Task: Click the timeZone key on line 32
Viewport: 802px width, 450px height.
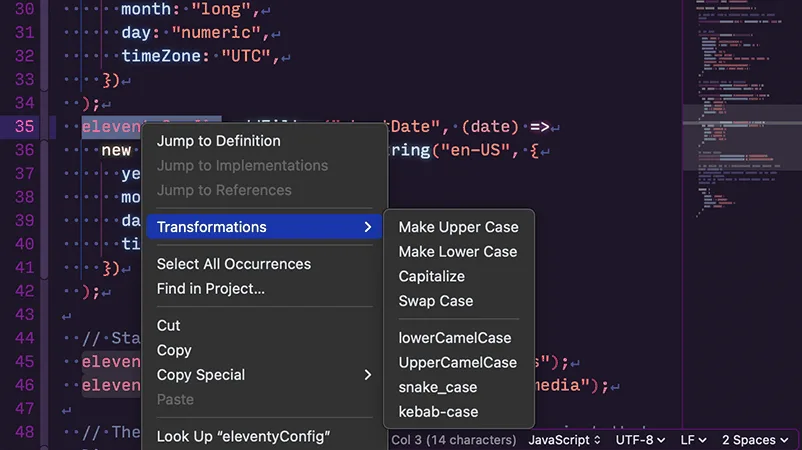Action: coord(161,56)
